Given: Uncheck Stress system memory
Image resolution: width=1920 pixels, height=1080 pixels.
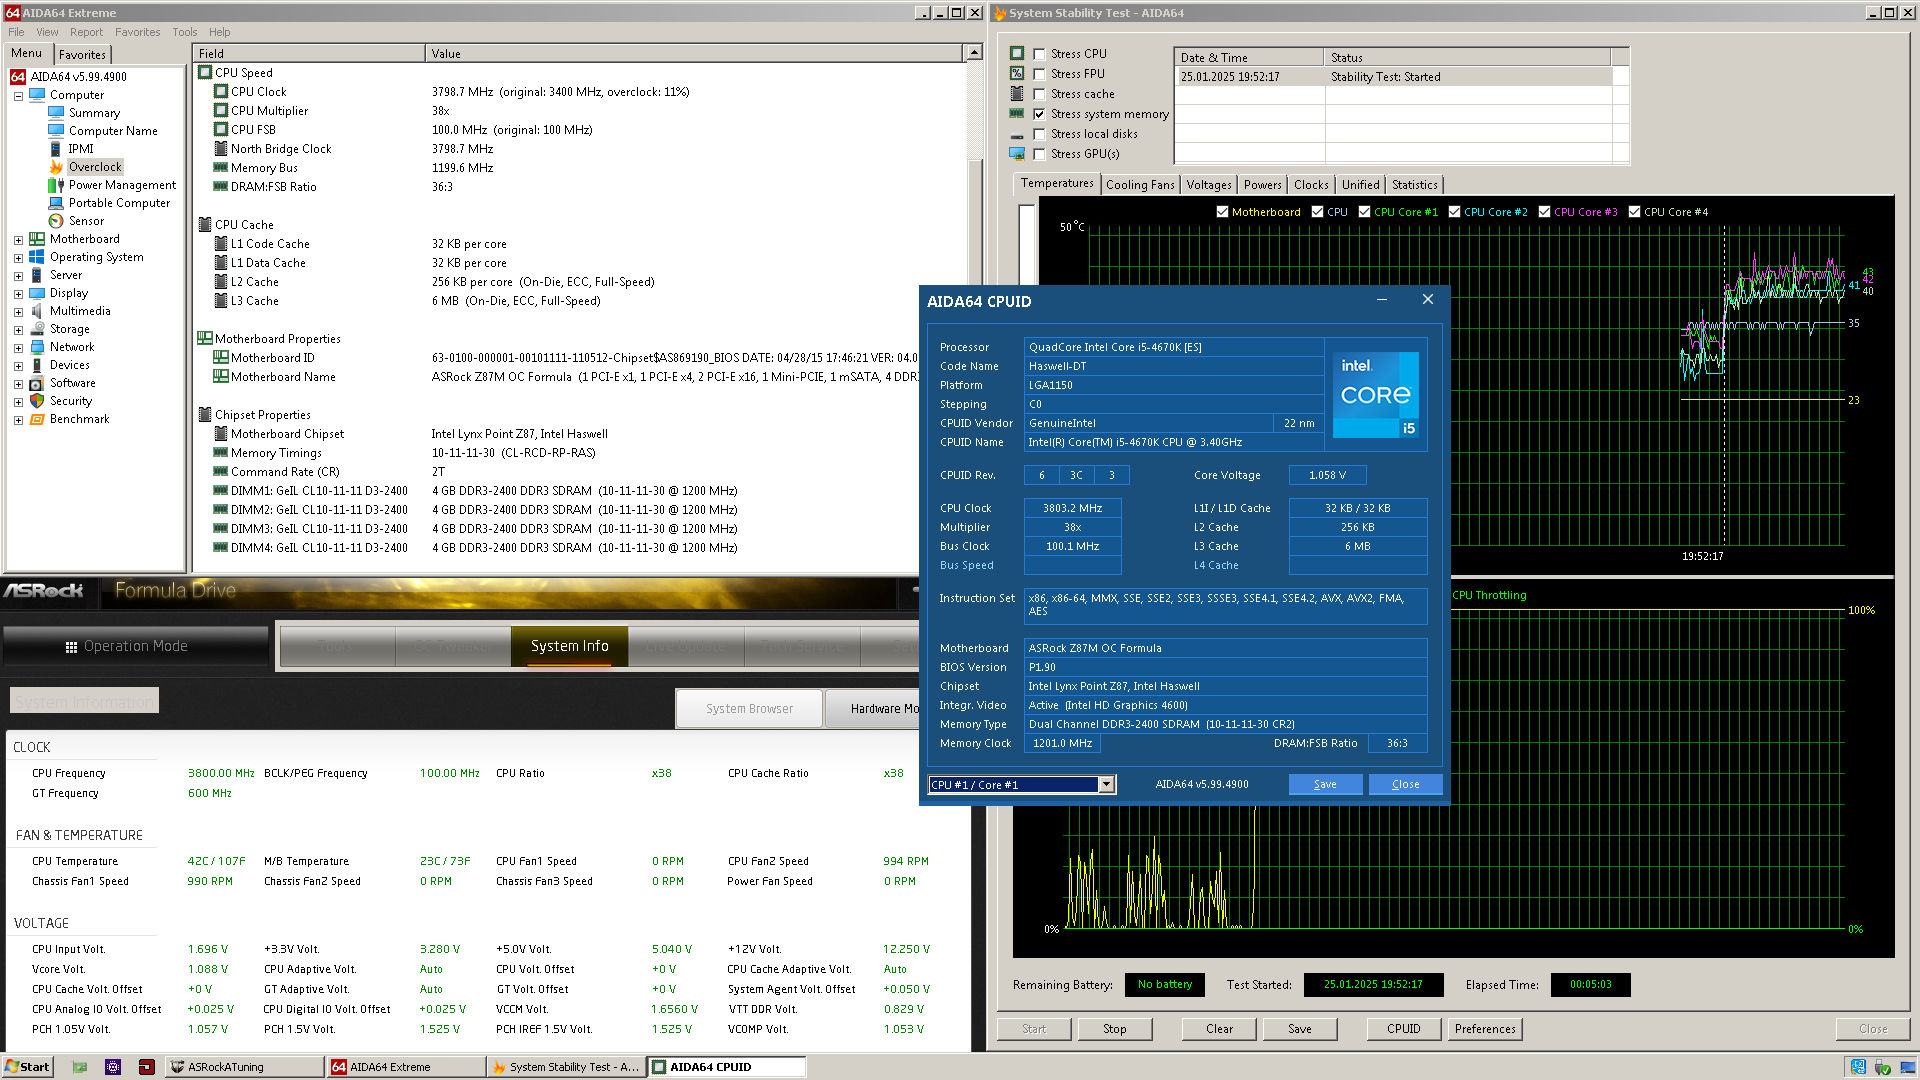Looking at the screenshot, I should pyautogui.click(x=1039, y=114).
